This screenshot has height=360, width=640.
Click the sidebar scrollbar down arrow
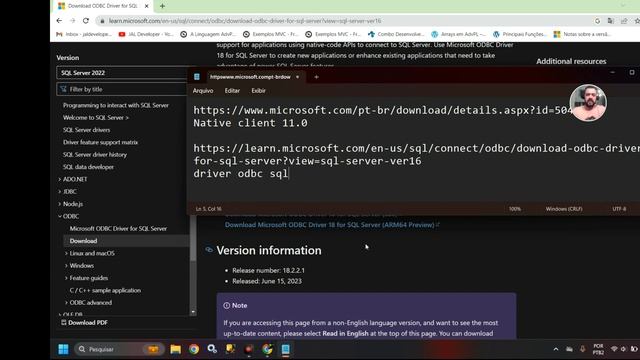click(x=193, y=312)
